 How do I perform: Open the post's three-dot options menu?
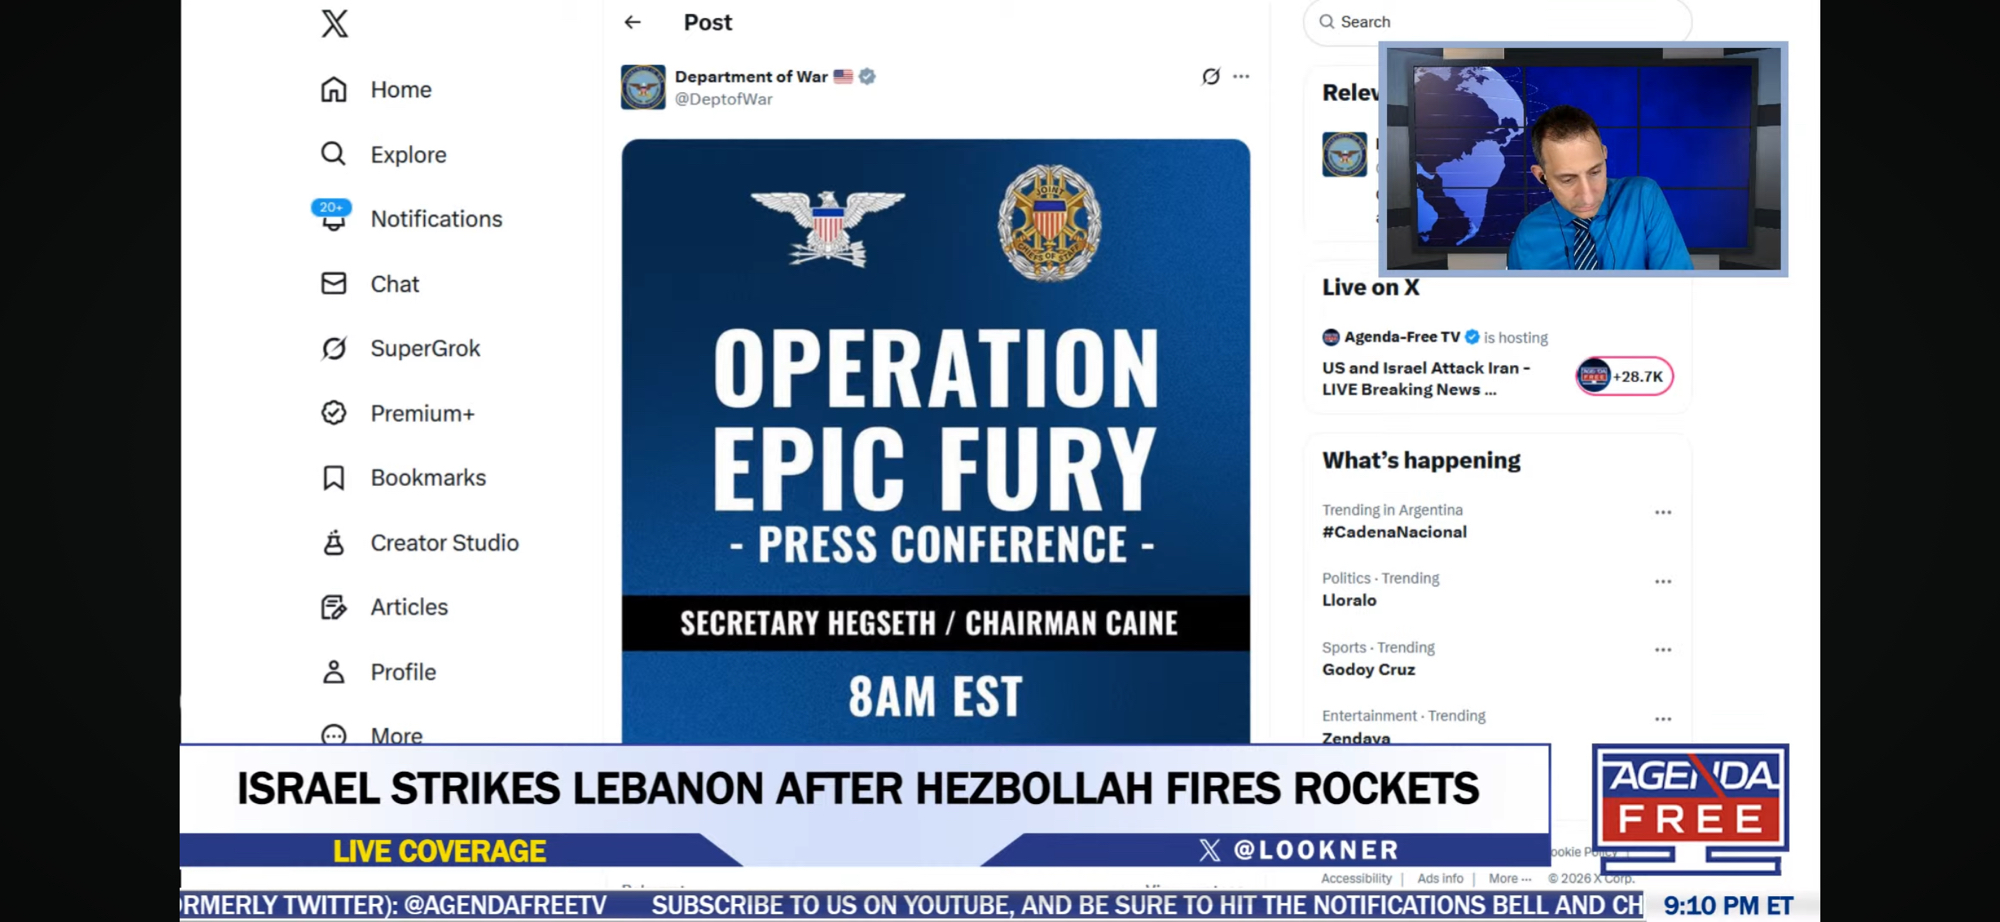(x=1241, y=76)
